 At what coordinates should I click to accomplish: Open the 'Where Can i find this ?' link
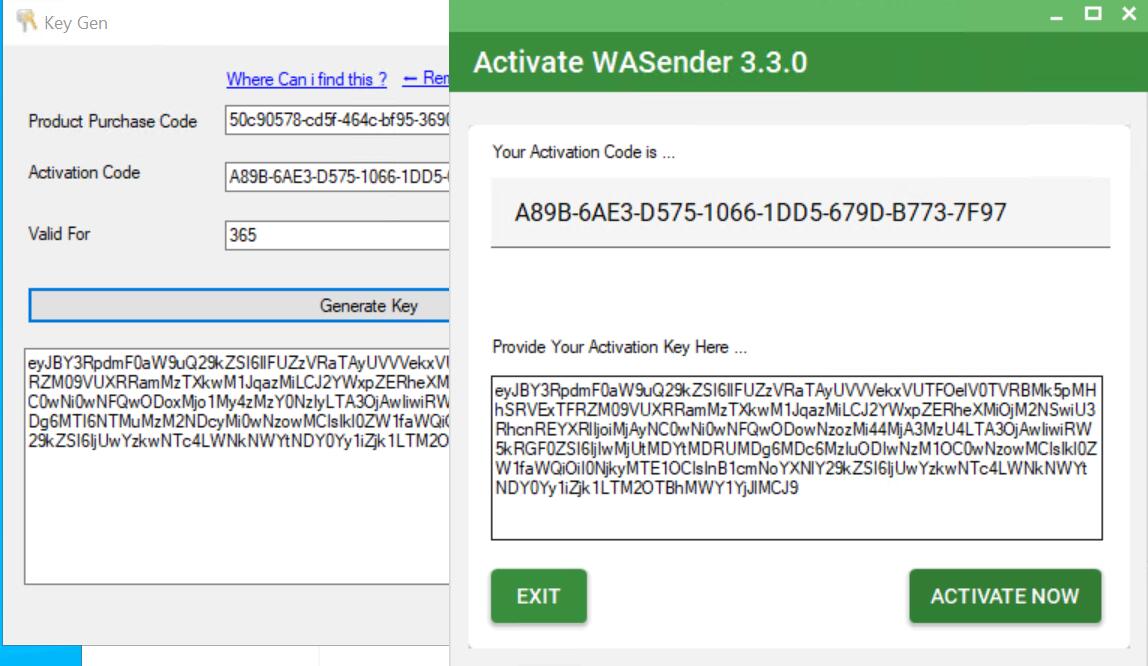(x=307, y=79)
